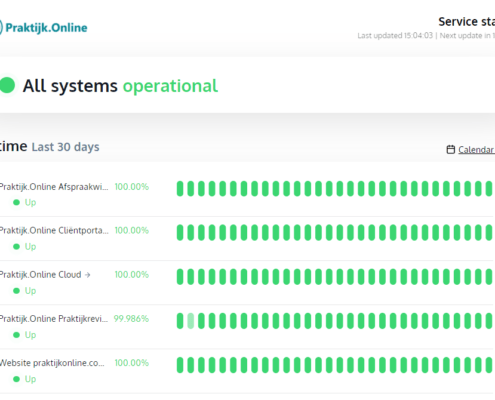Viewport: 495px width, 400px height.
Task: Click the calendar icon beside Calendar
Action: [451, 149]
